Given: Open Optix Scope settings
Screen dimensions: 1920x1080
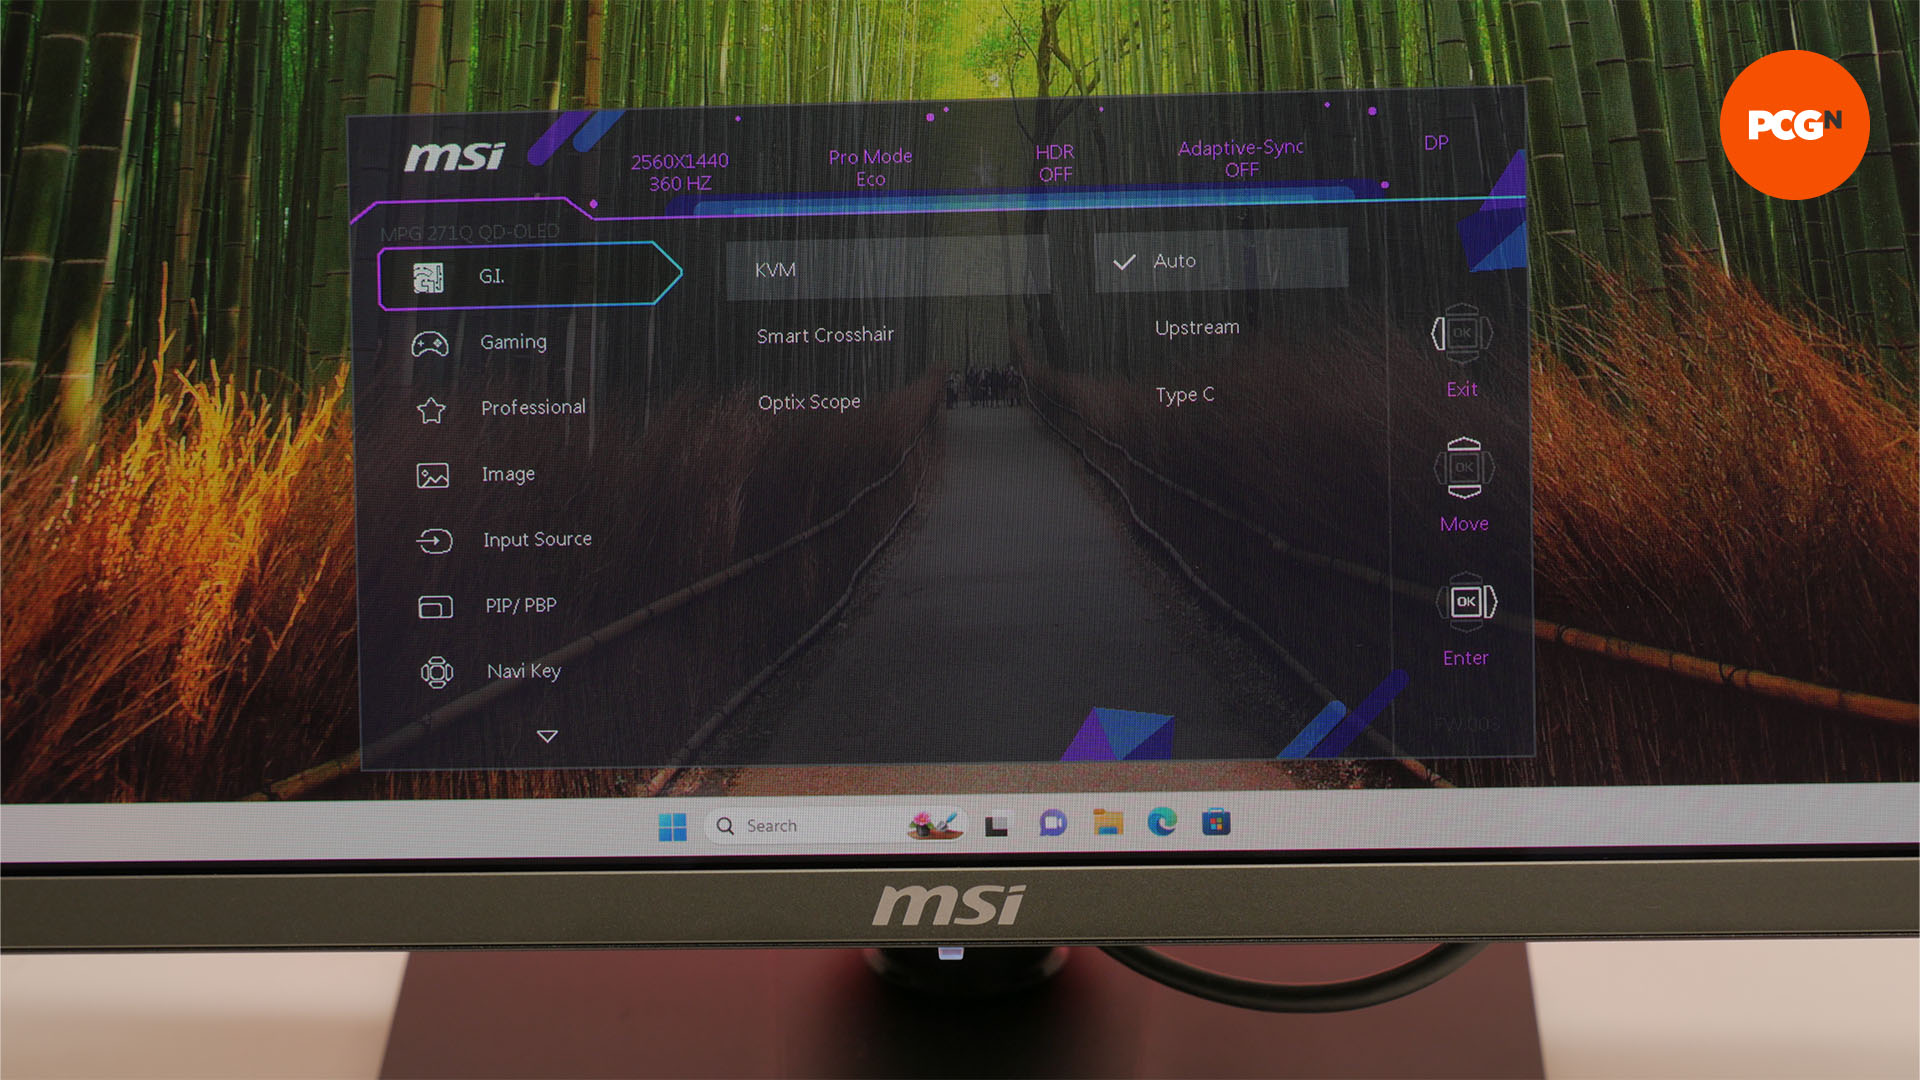Looking at the screenshot, I should [807, 401].
